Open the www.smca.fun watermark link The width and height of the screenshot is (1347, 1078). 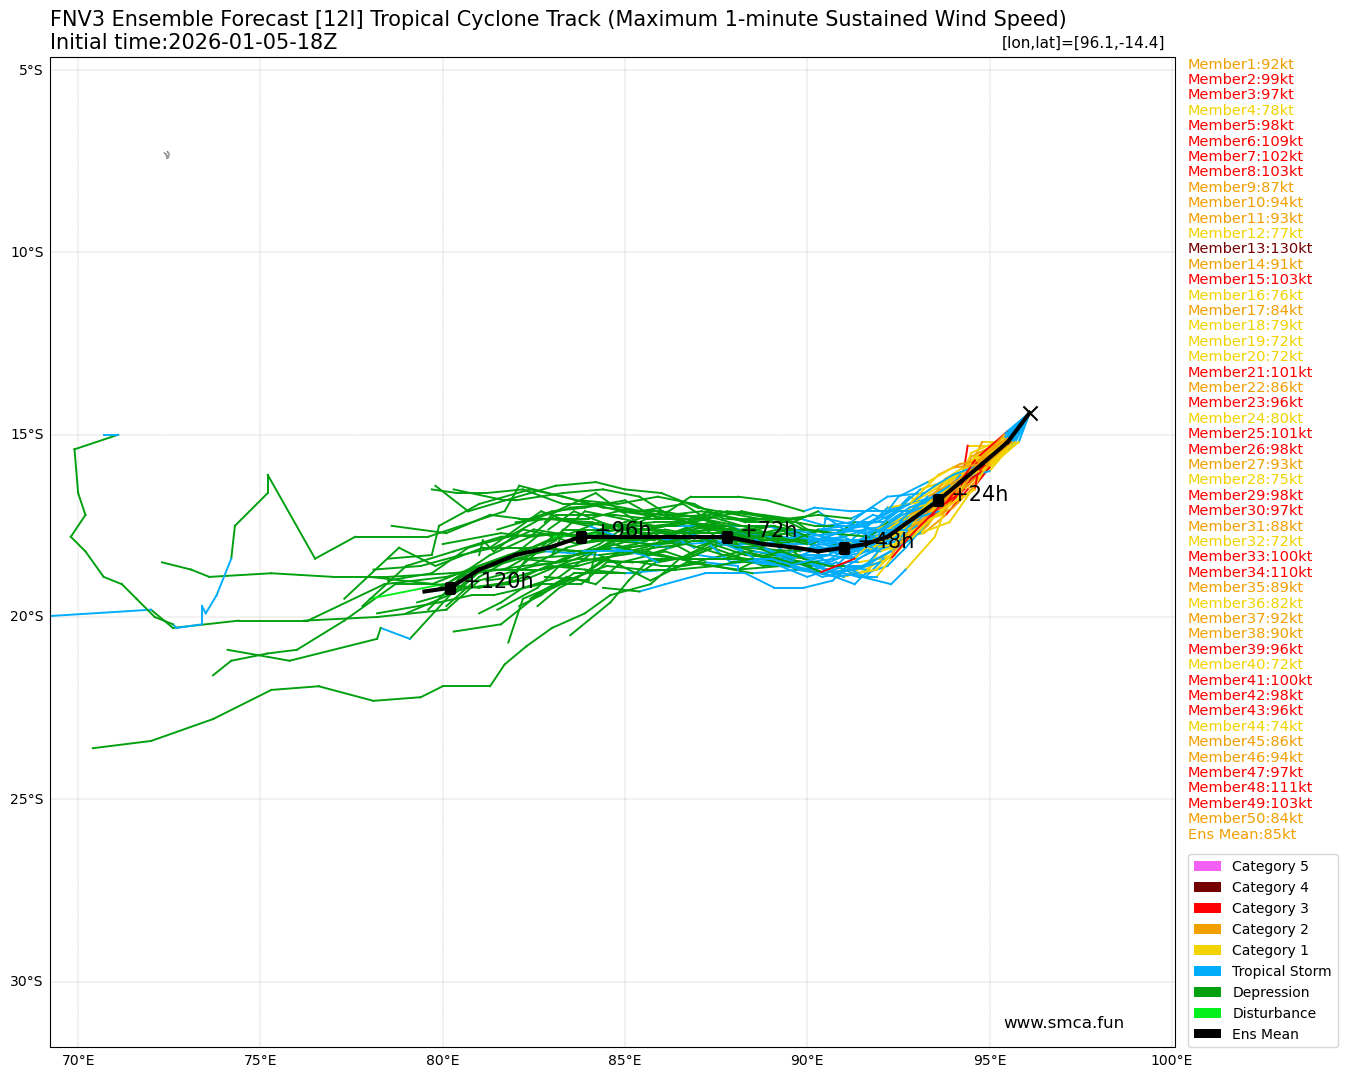[1064, 1023]
